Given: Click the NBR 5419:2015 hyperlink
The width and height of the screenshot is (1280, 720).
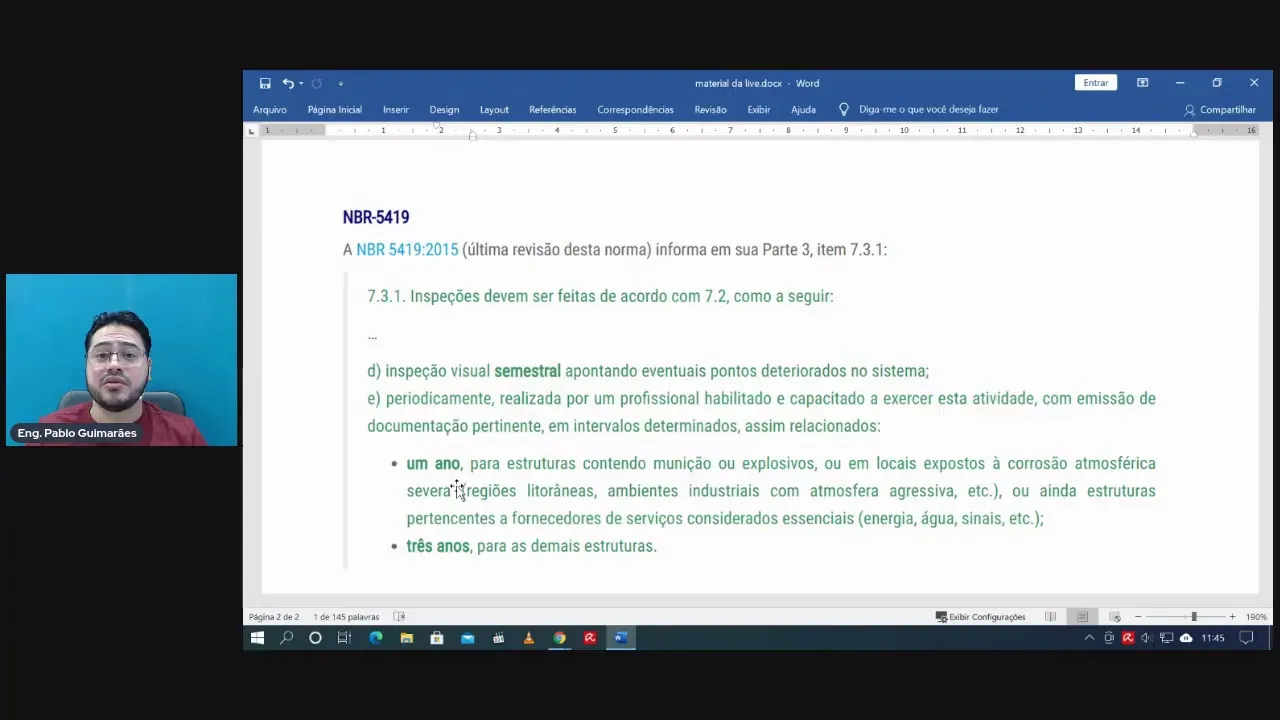Looking at the screenshot, I should pos(407,250).
